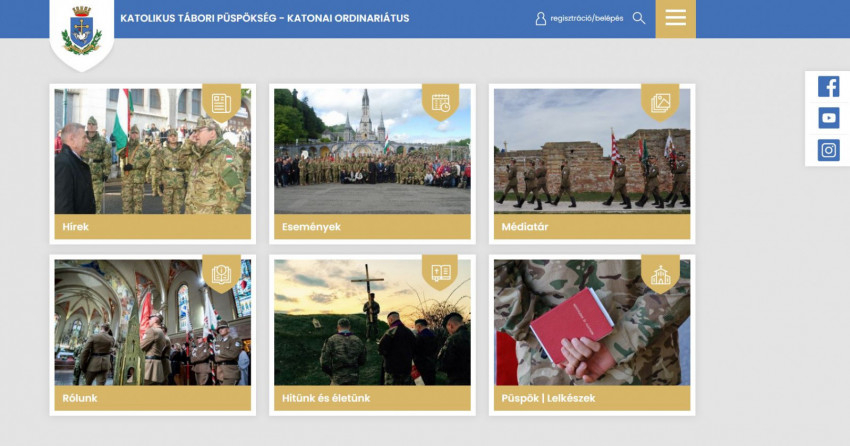Click the gallery icon on Médiatár tile
The width and height of the screenshot is (850, 446).
660,102
